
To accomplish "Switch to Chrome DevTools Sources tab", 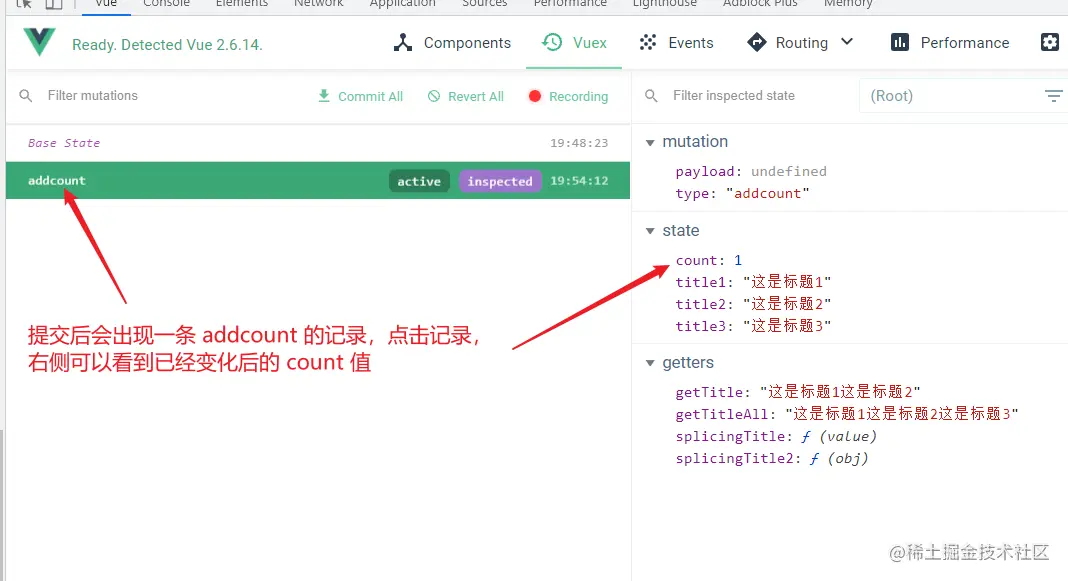I will click(485, 4).
